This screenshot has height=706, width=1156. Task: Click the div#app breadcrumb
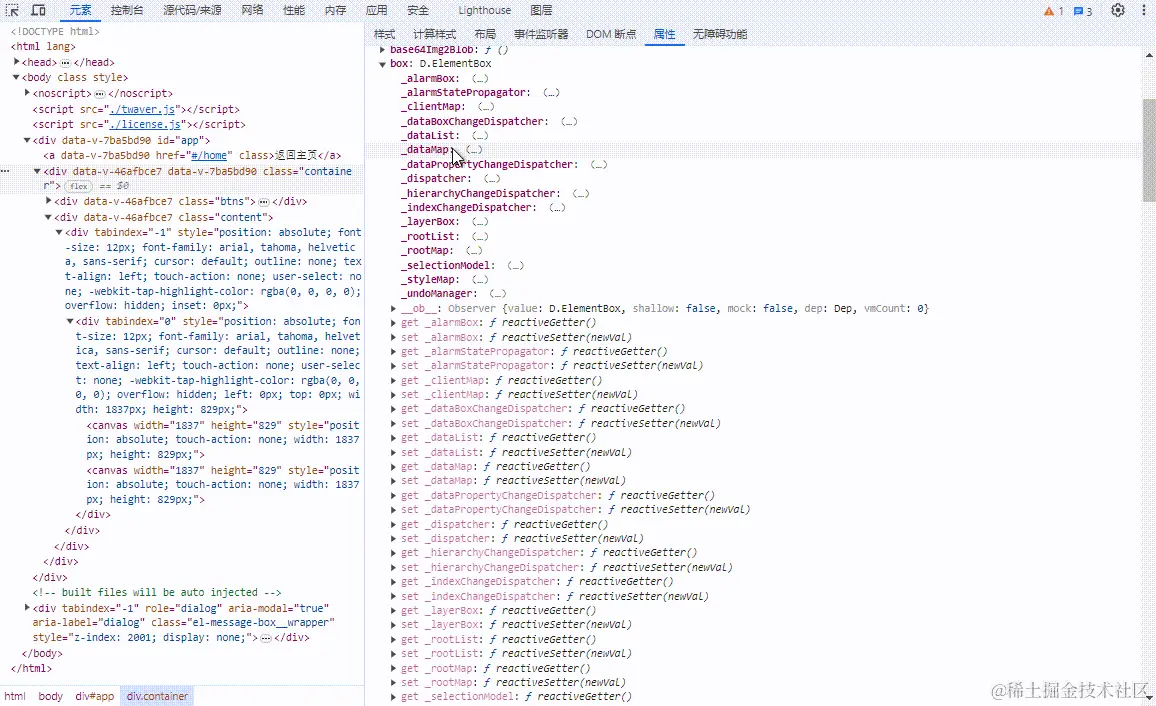pos(94,696)
